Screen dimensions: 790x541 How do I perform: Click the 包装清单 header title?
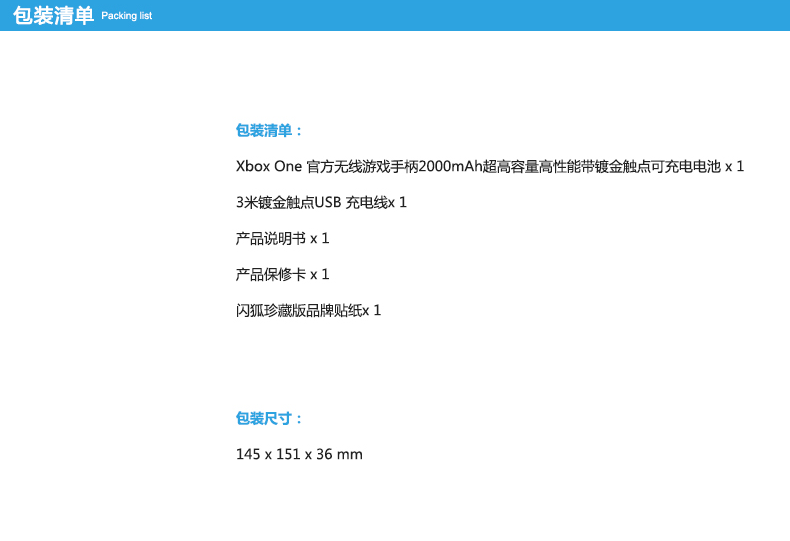tap(53, 16)
